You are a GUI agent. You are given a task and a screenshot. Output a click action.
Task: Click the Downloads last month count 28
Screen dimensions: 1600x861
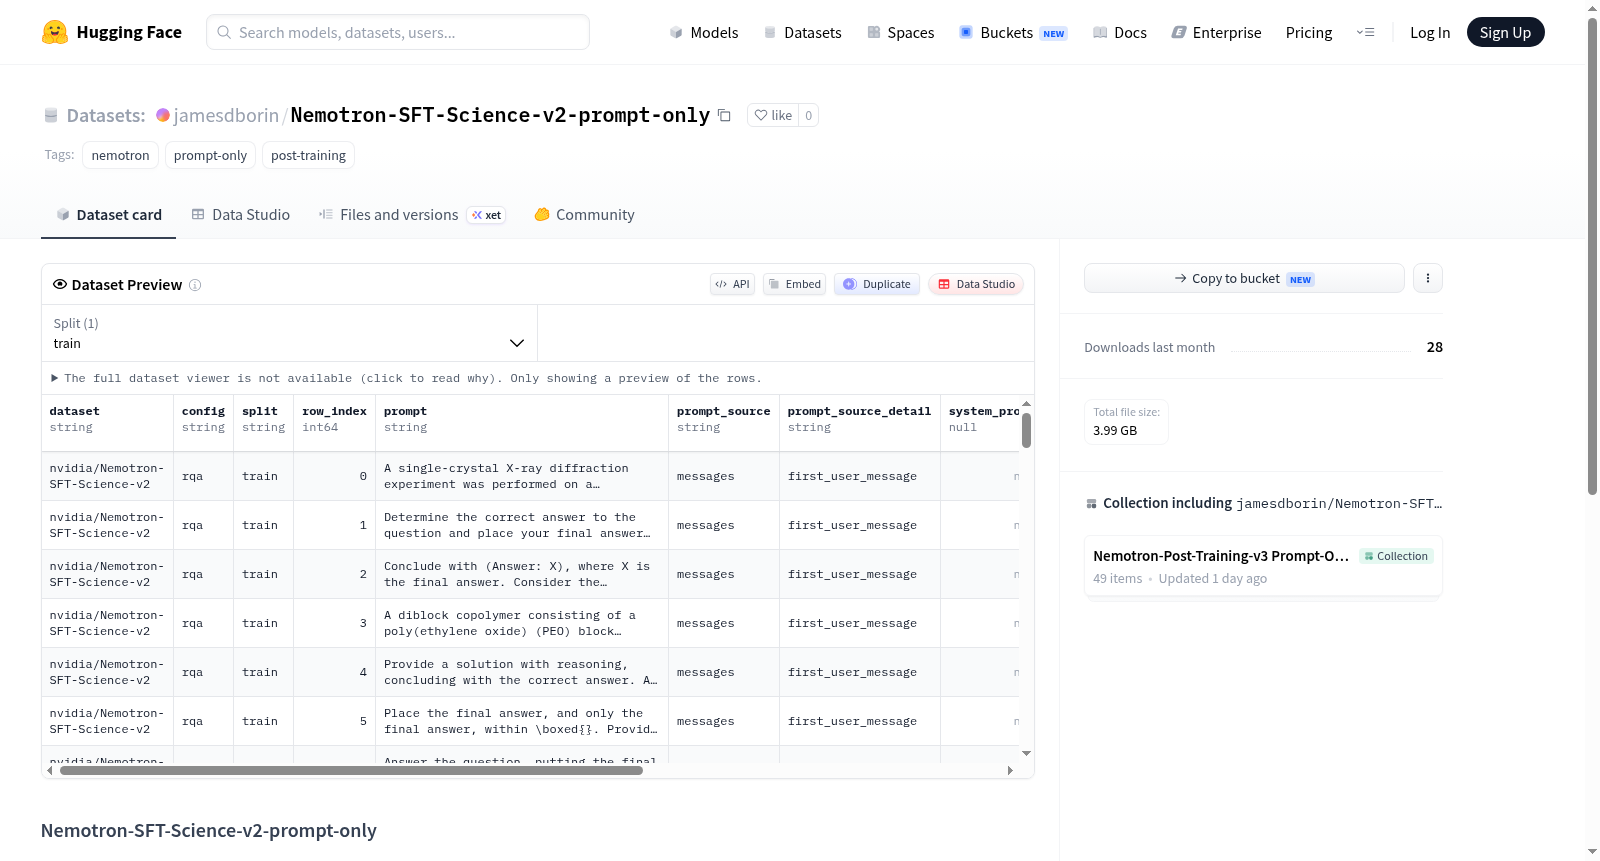1434,347
